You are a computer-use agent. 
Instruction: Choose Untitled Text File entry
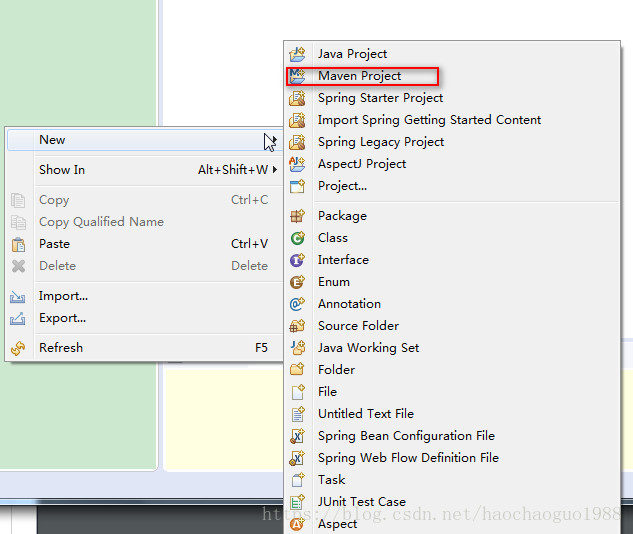tap(452, 414)
